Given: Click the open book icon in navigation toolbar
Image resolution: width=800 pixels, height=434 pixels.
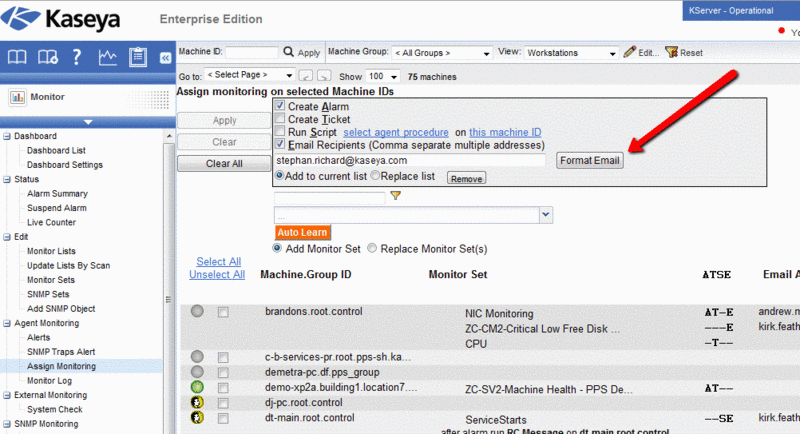Looking at the screenshot, I should [17, 57].
